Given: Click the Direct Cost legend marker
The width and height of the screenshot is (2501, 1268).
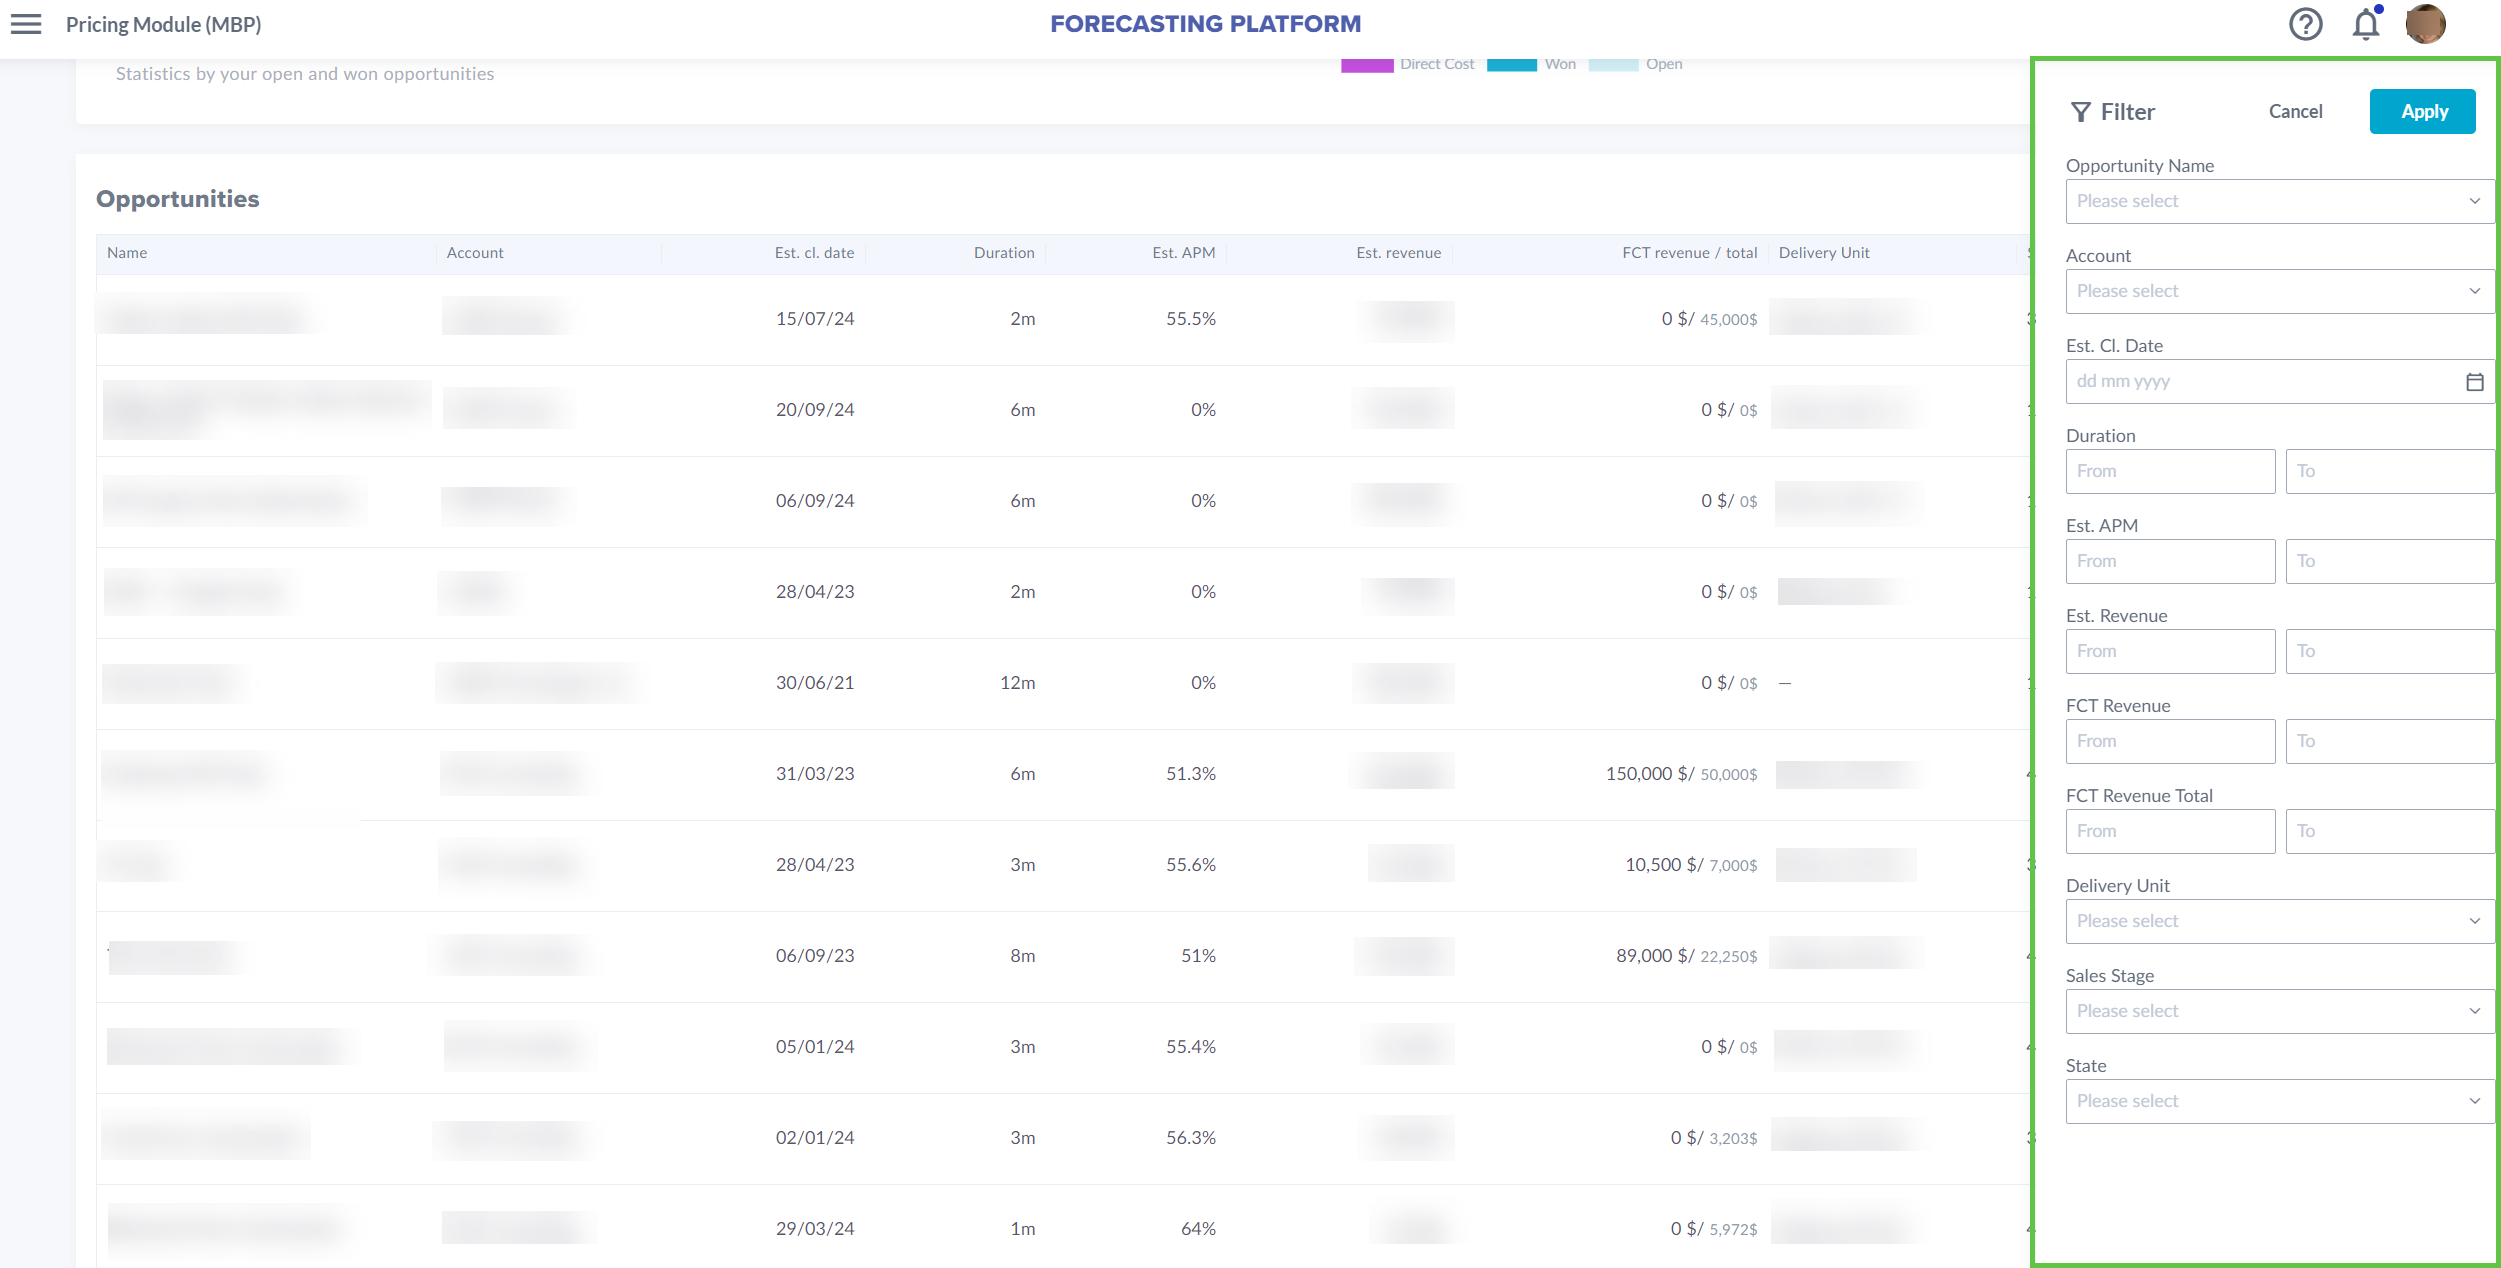Looking at the screenshot, I should pyautogui.click(x=1366, y=63).
